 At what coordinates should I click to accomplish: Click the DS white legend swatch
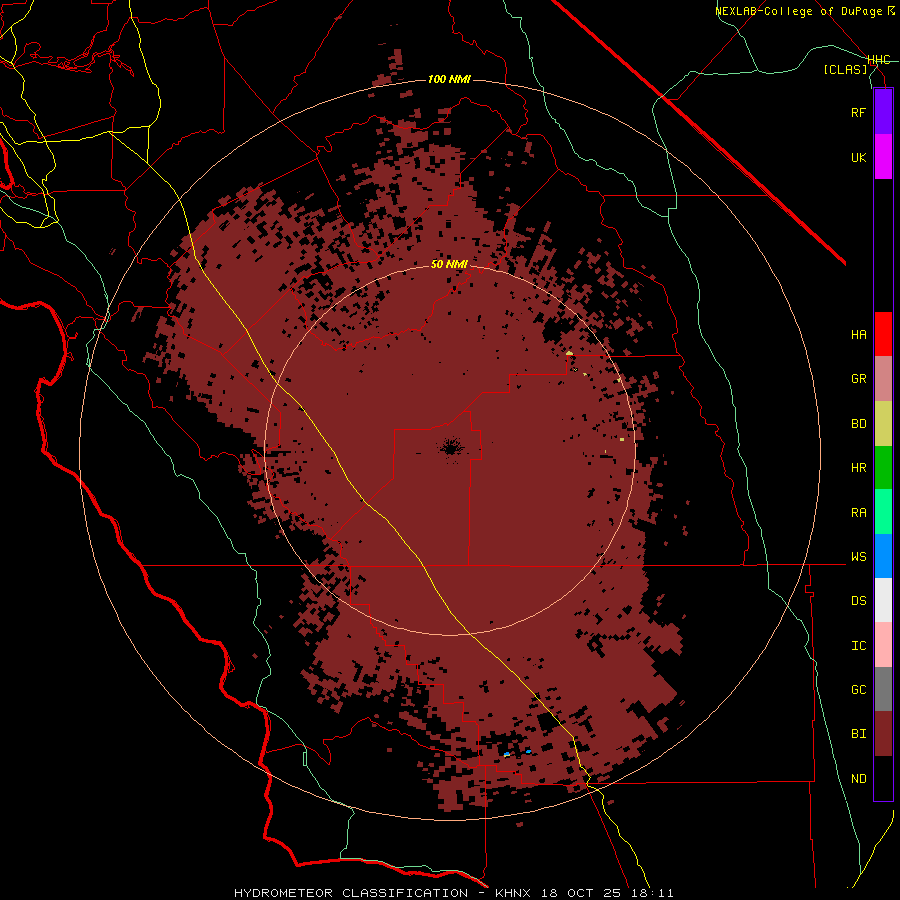883,600
